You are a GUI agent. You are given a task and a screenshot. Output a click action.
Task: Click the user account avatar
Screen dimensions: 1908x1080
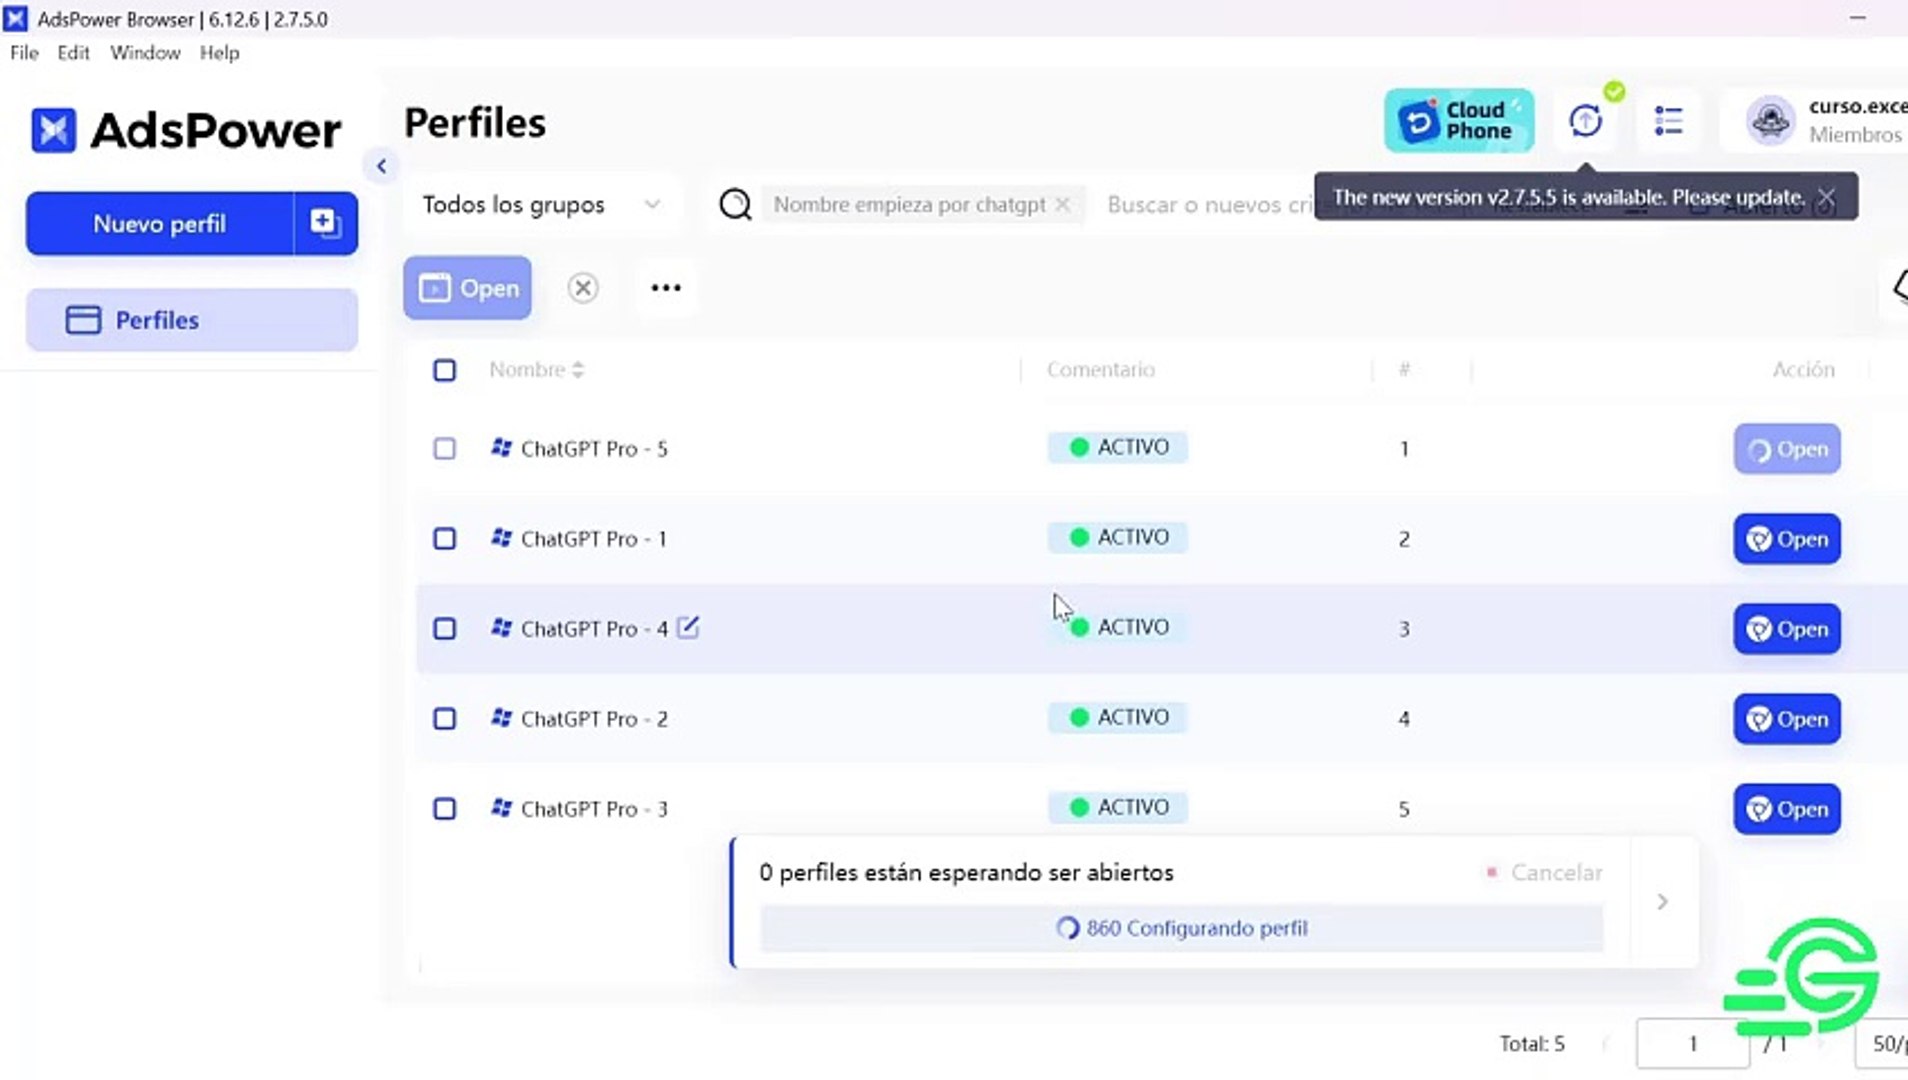tap(1770, 121)
